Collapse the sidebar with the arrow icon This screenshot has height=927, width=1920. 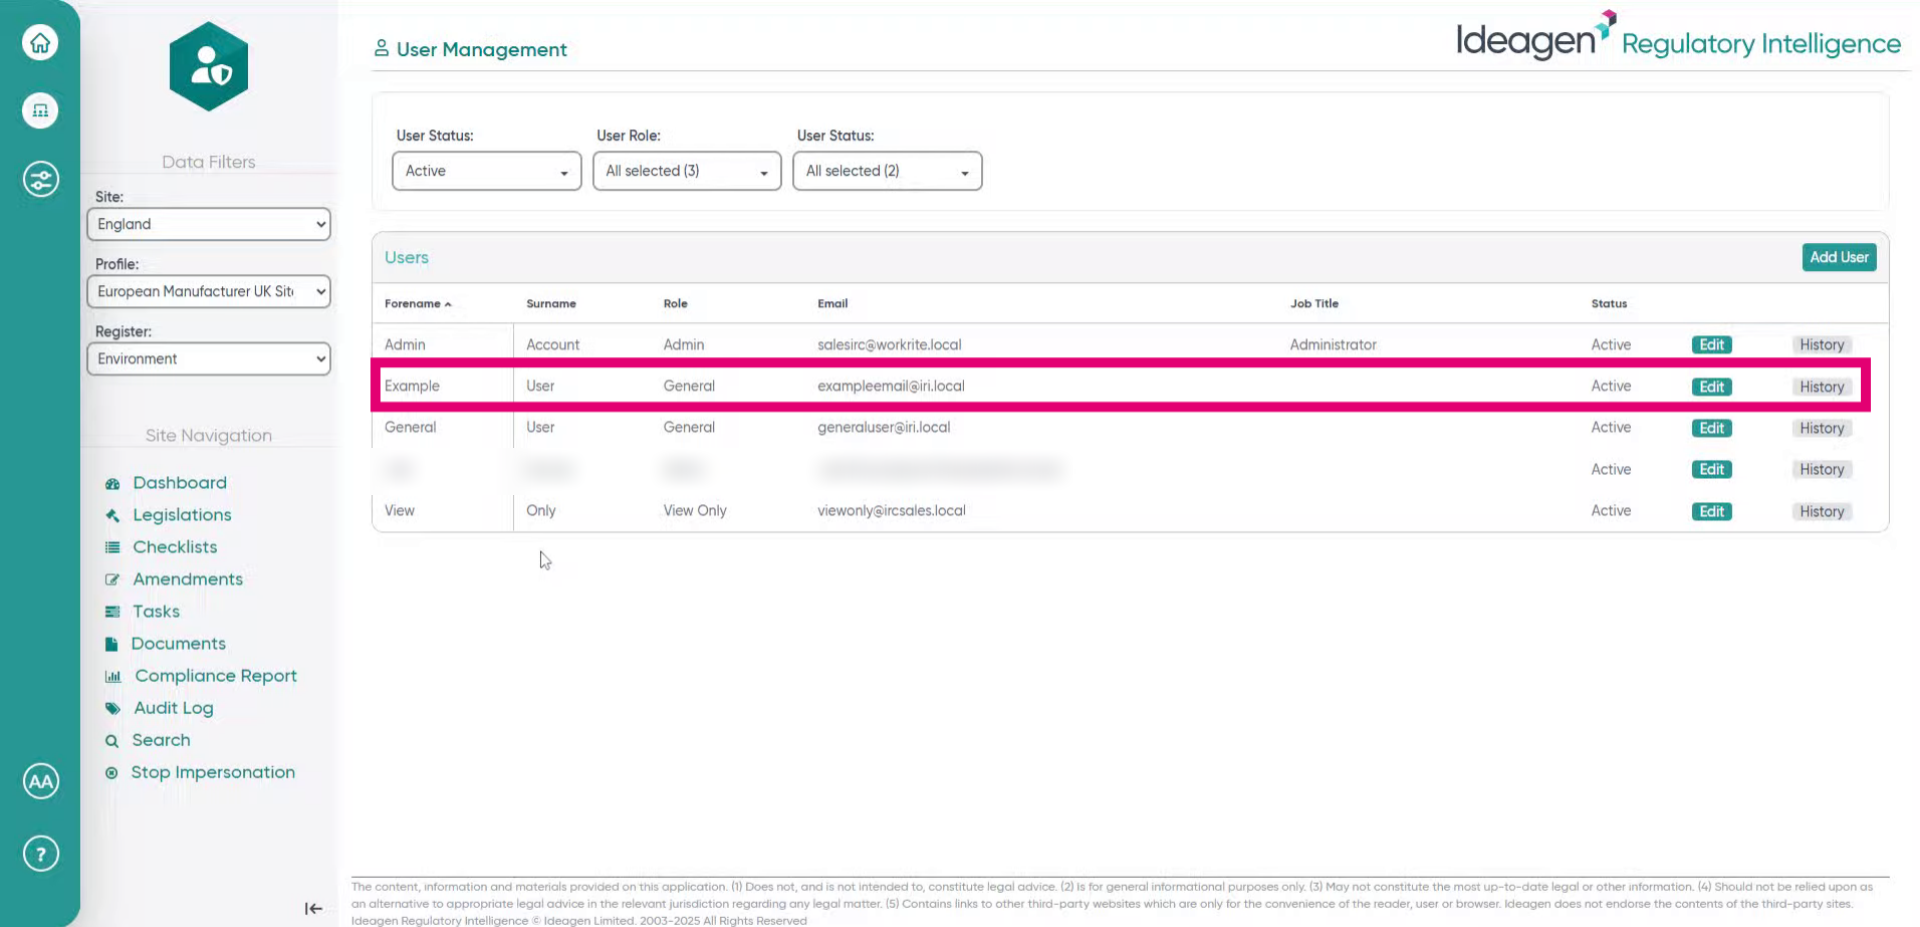[x=313, y=908]
